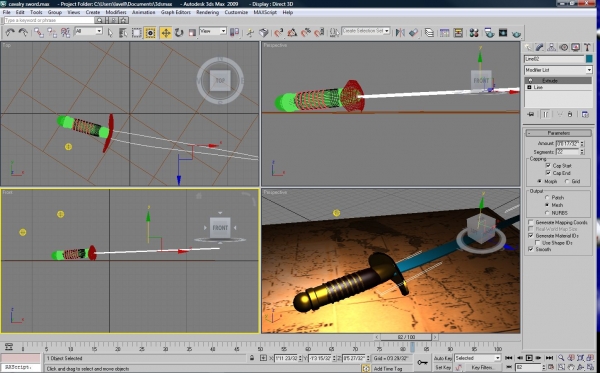Select the Grid capping radio button

click(x=567, y=181)
